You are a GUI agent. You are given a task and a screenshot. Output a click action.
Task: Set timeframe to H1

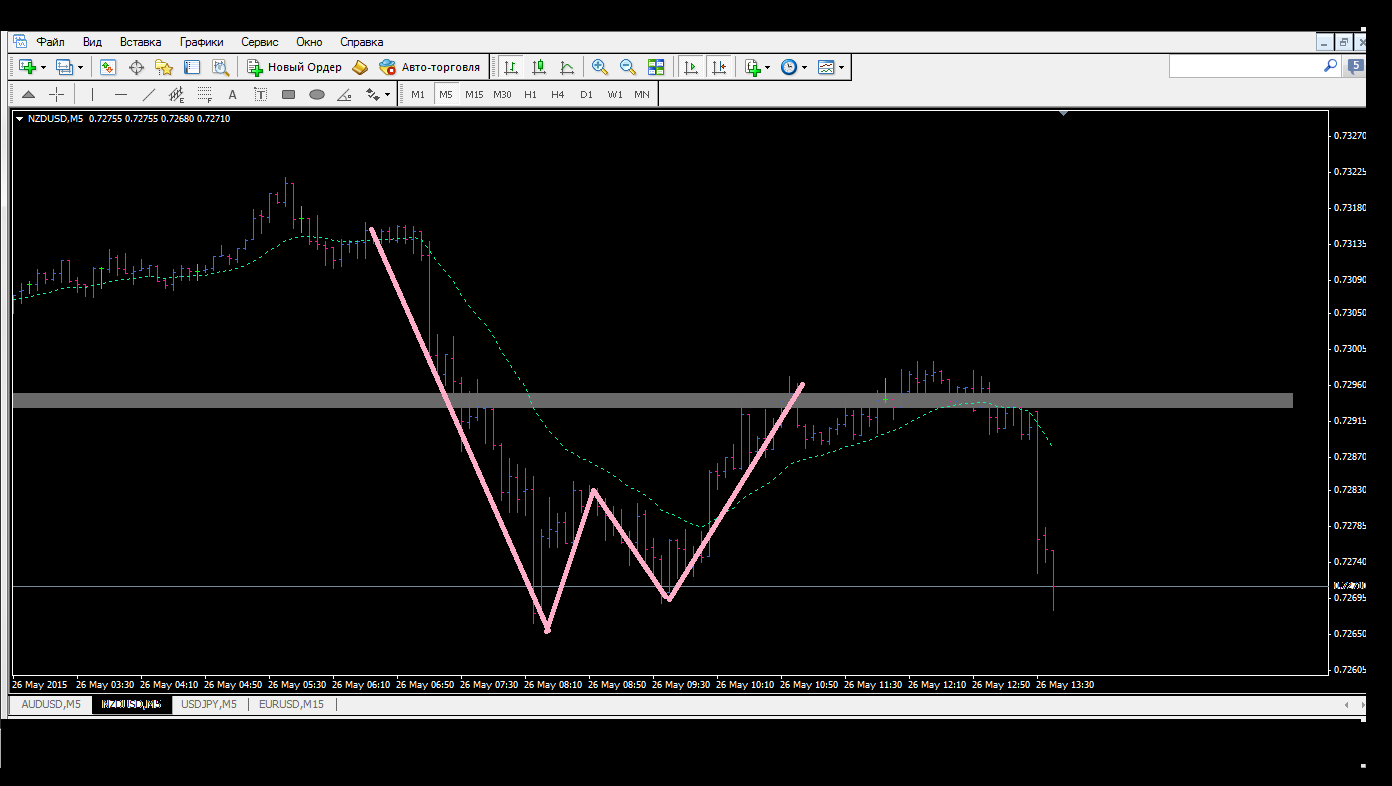click(x=530, y=95)
